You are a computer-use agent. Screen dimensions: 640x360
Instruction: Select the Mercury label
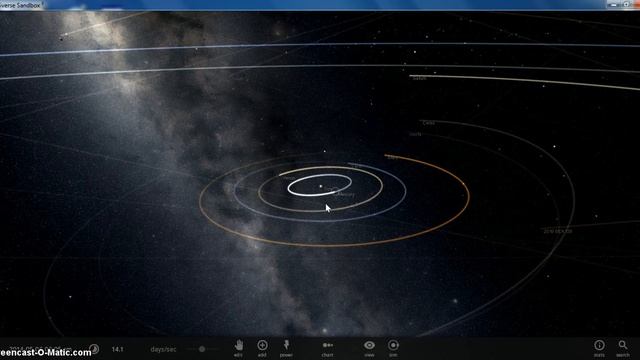pyautogui.click(x=345, y=195)
